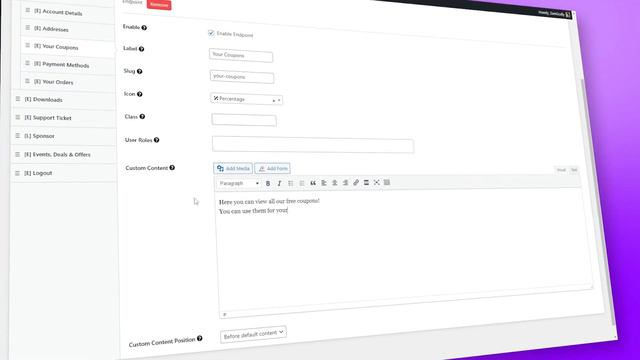640x360 pixels.
Task: Grab the drag handle for Account Details
Action: pos(28,10)
